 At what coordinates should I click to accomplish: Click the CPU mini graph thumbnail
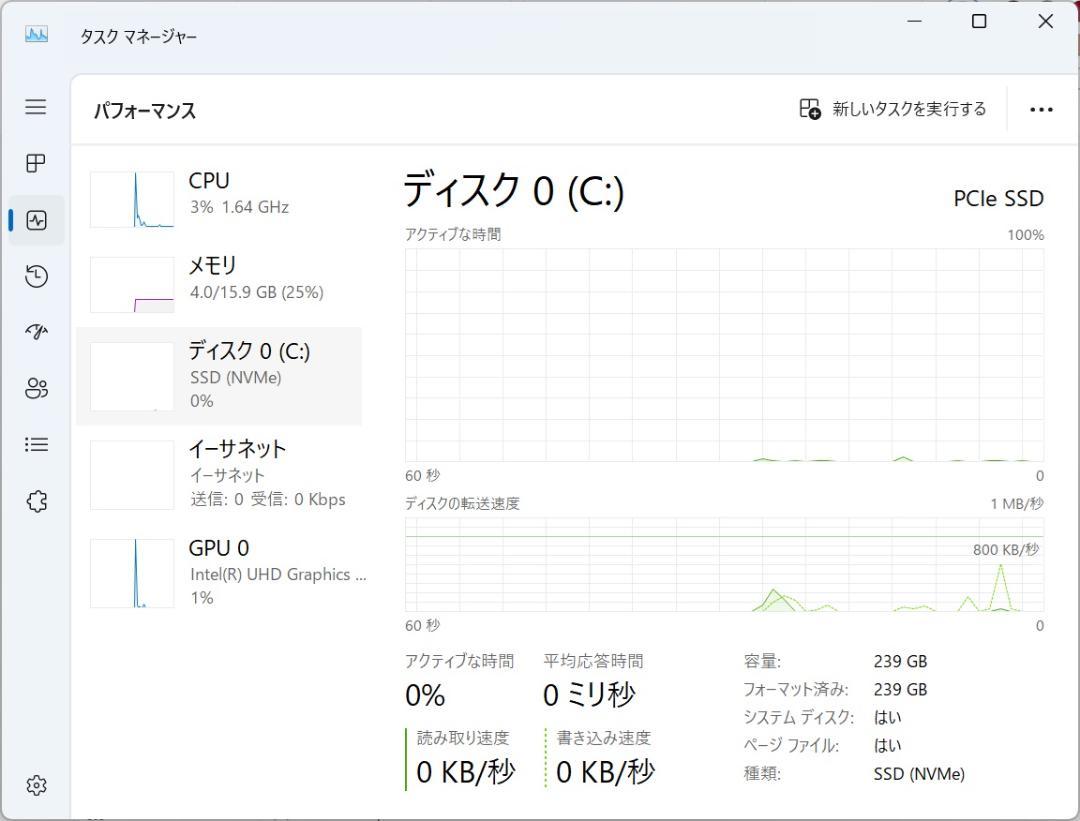132,200
